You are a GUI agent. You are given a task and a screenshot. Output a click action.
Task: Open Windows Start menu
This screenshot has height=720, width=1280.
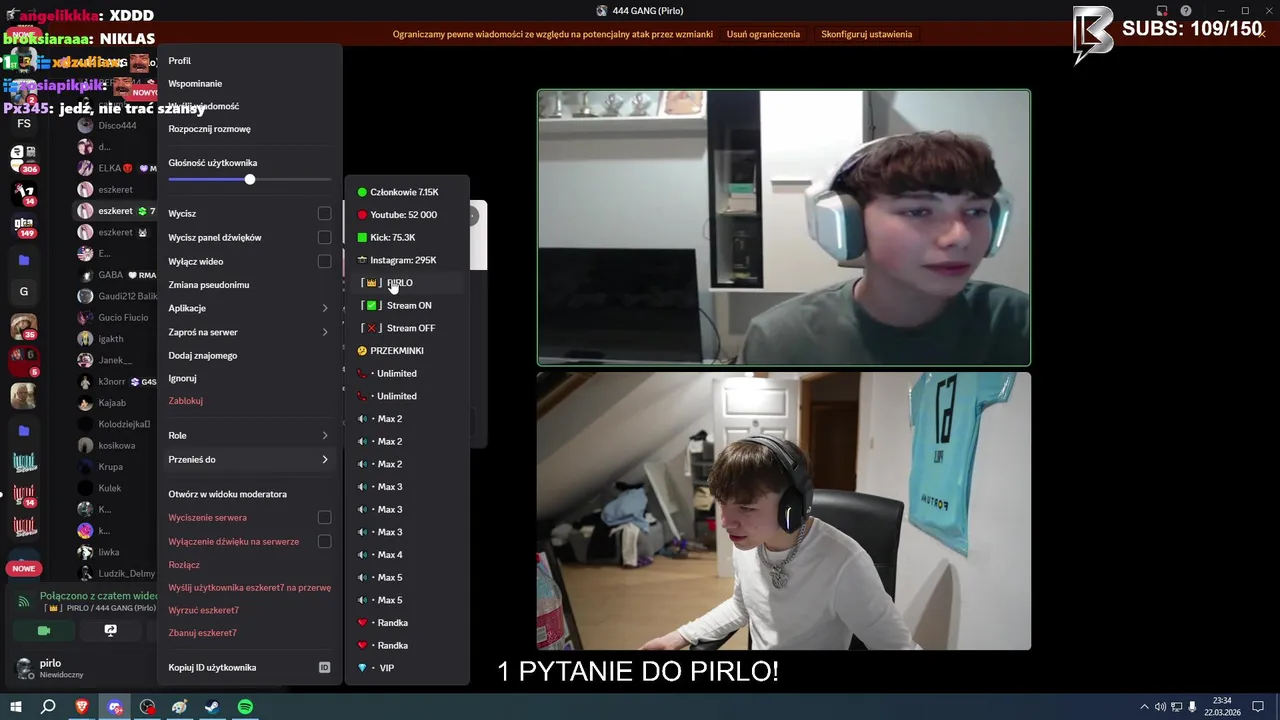click(16, 707)
